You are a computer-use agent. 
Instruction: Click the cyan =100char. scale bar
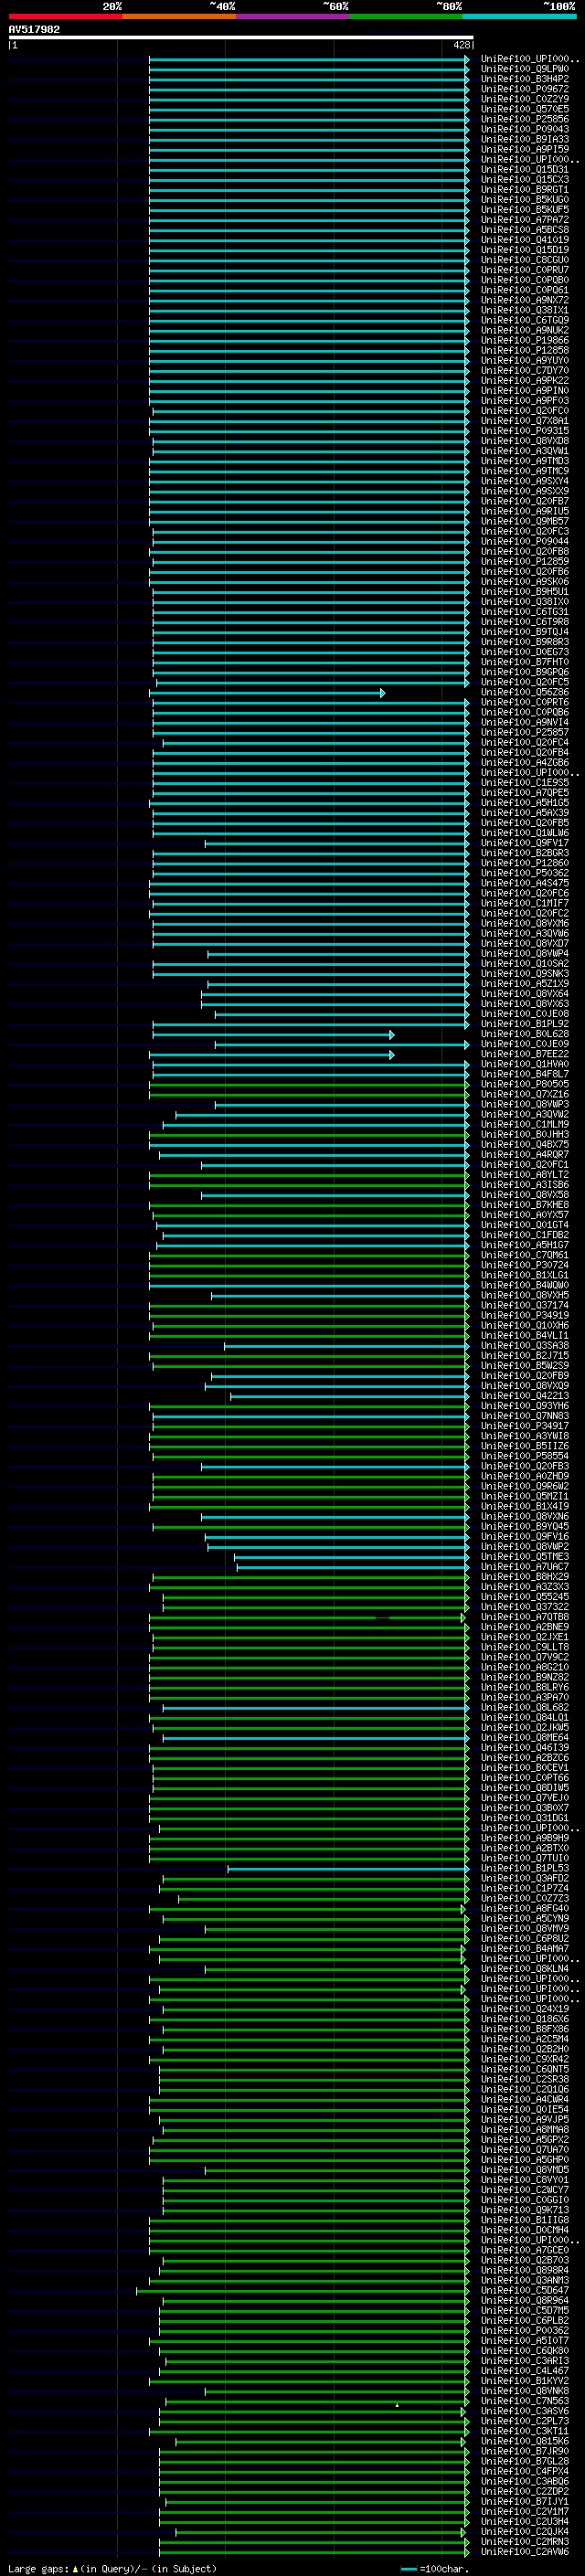(409, 2570)
